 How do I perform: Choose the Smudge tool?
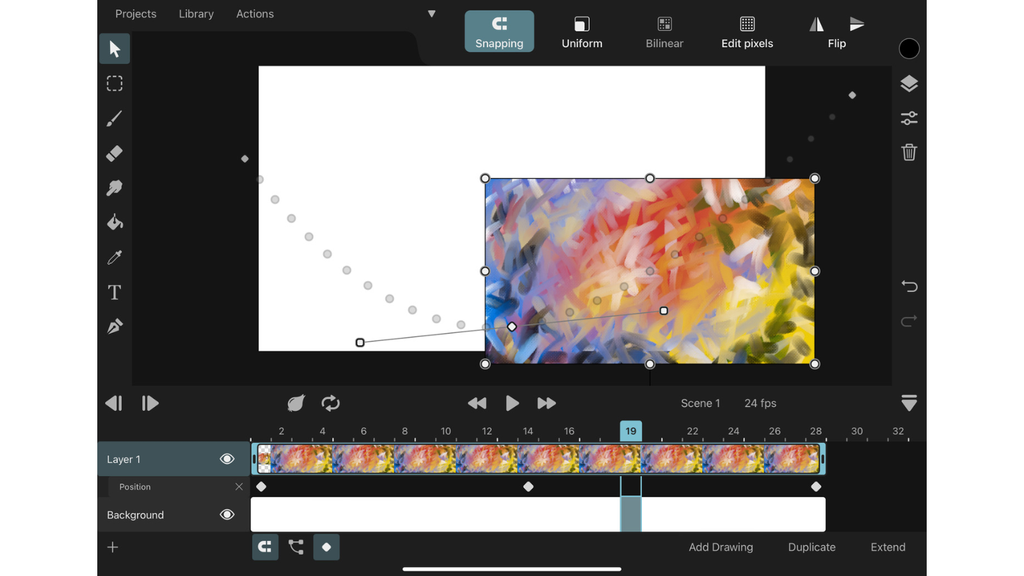(114, 187)
